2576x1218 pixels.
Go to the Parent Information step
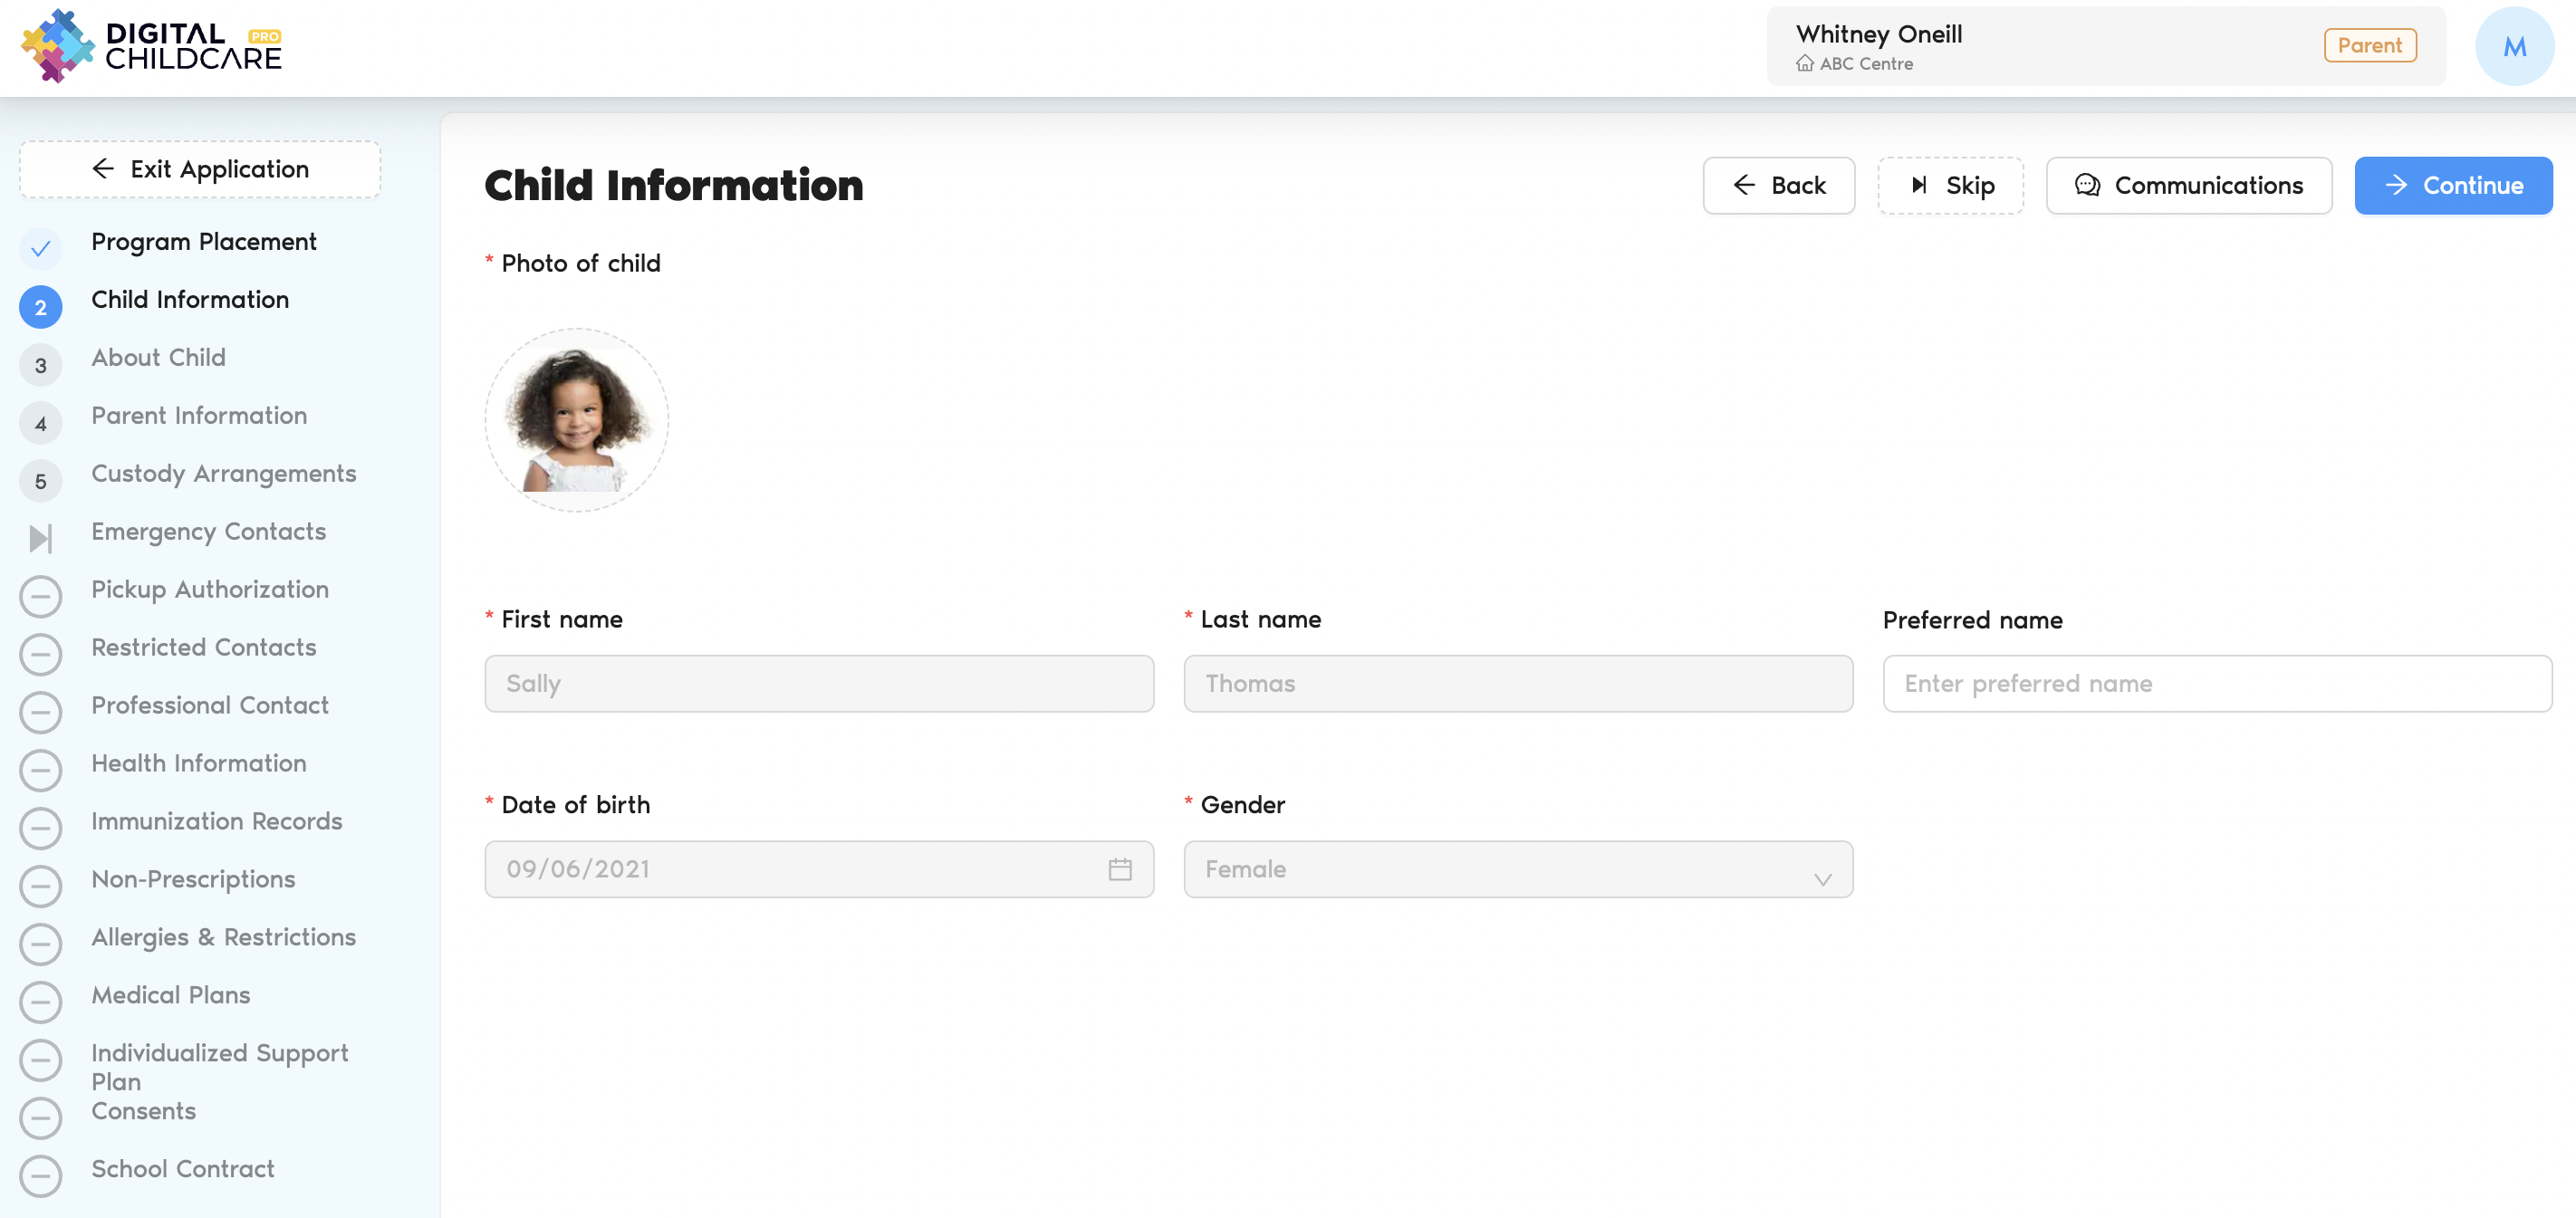click(x=199, y=415)
